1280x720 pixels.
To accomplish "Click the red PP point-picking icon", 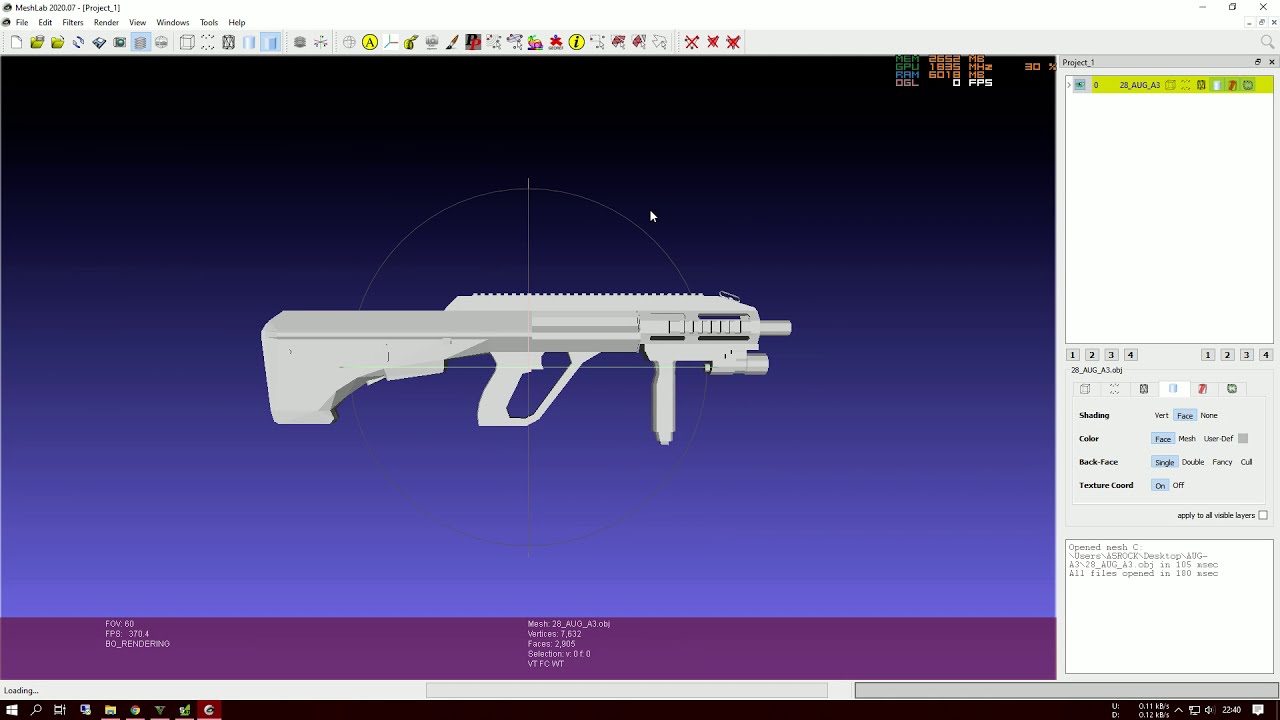I will [473, 42].
